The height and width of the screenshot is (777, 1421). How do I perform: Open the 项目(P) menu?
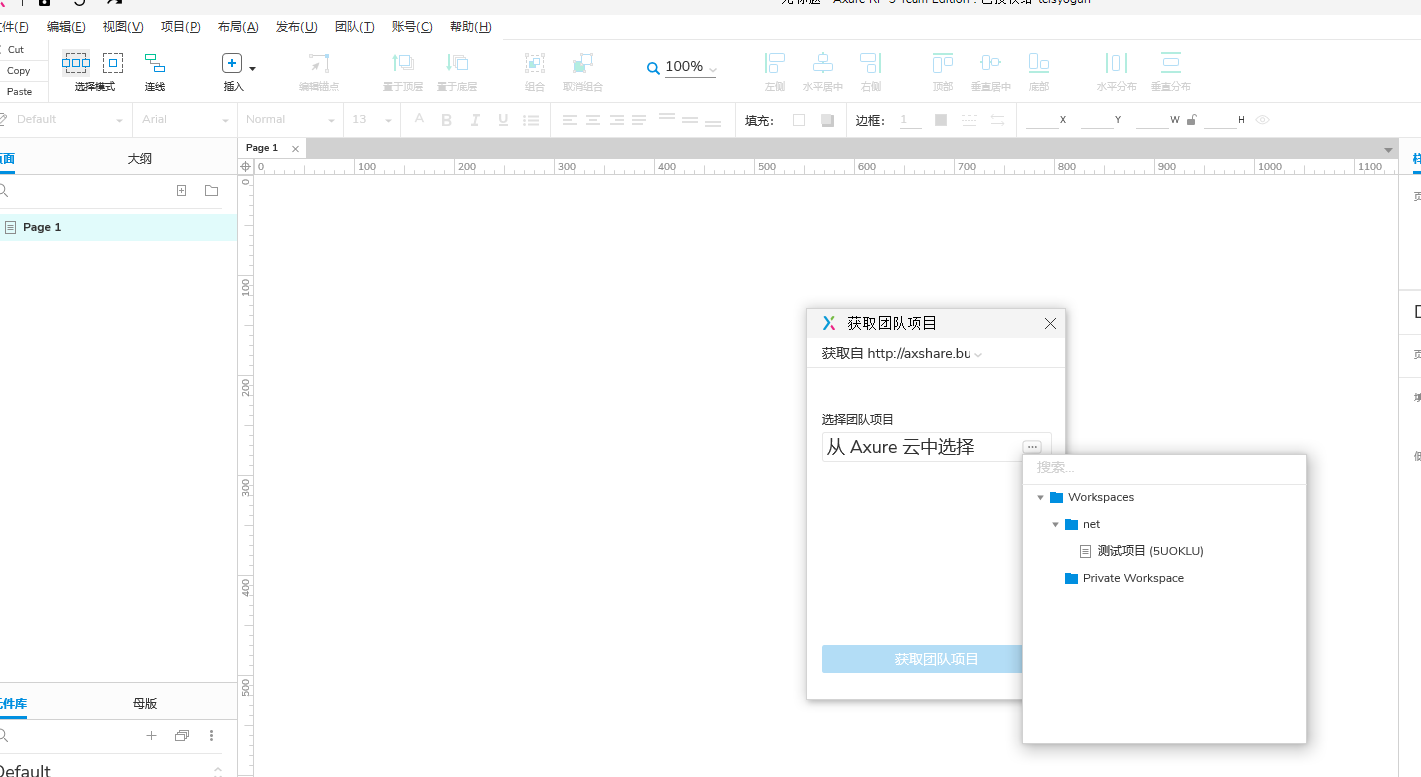[180, 27]
